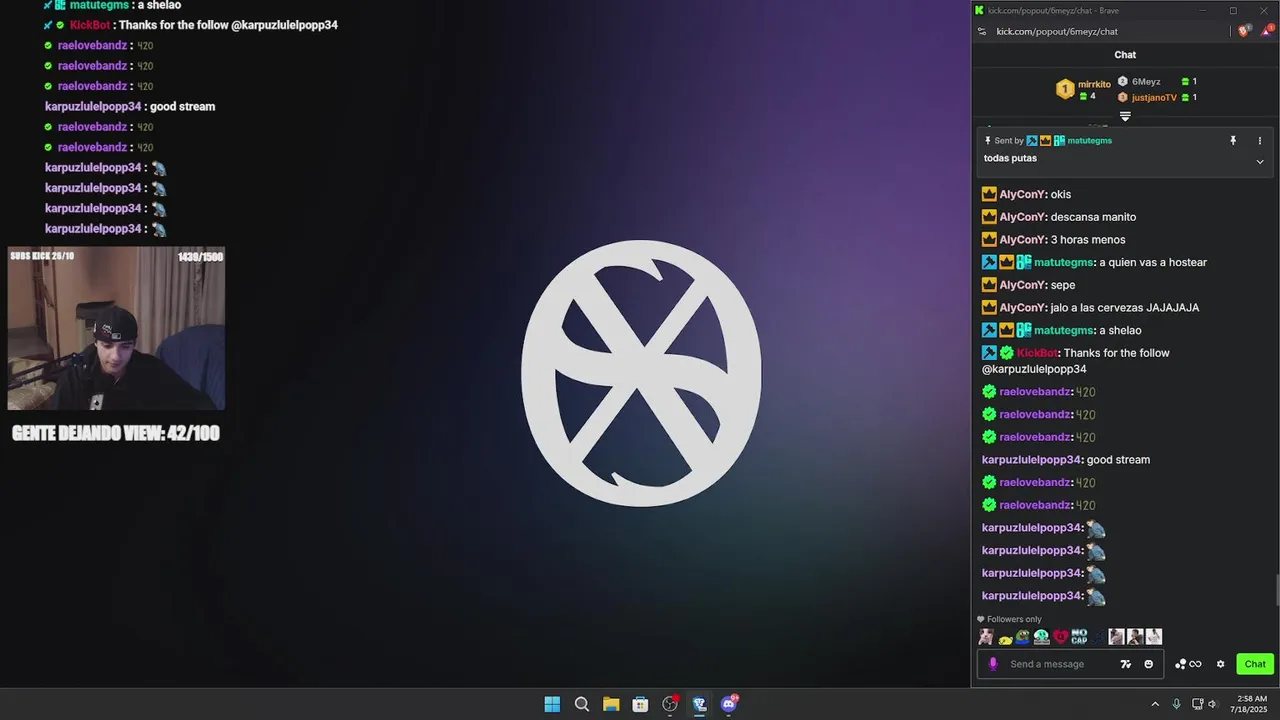The height and width of the screenshot is (720, 1280).
Task: Click the Chat header tab
Action: point(1125,55)
